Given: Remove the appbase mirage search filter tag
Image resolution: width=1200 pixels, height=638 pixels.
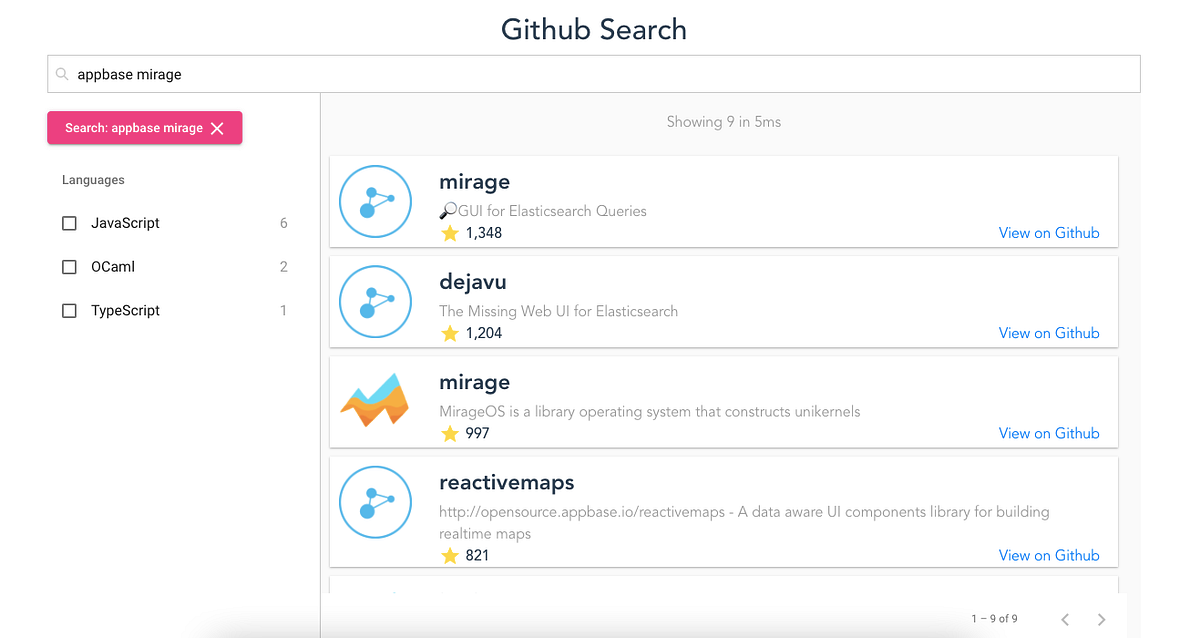Looking at the screenshot, I should [217, 128].
